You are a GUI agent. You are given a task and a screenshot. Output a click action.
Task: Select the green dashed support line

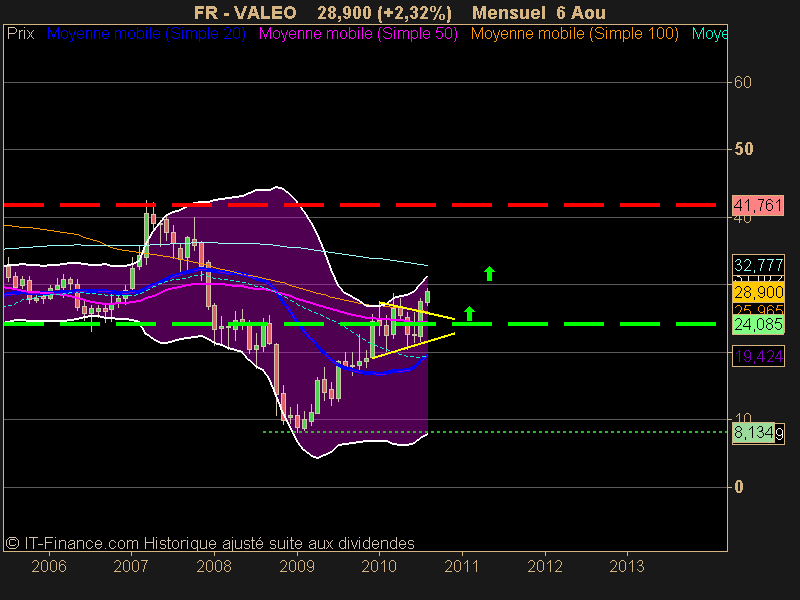pos(360,324)
